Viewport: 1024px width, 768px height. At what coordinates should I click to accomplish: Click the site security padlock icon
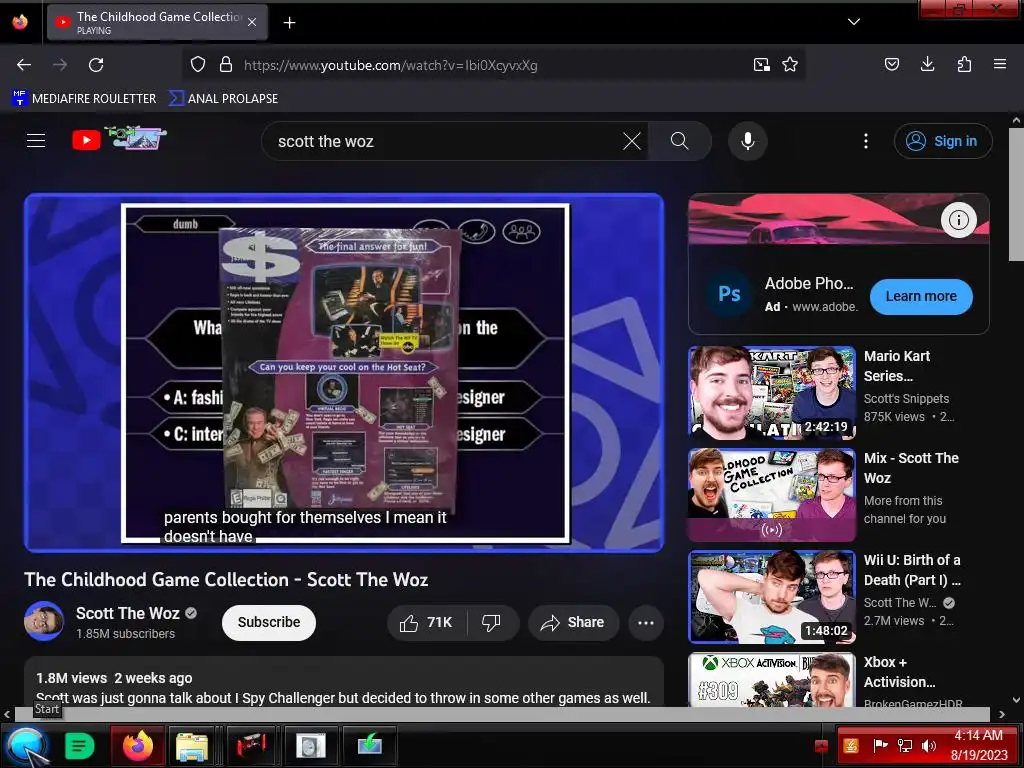[226, 65]
